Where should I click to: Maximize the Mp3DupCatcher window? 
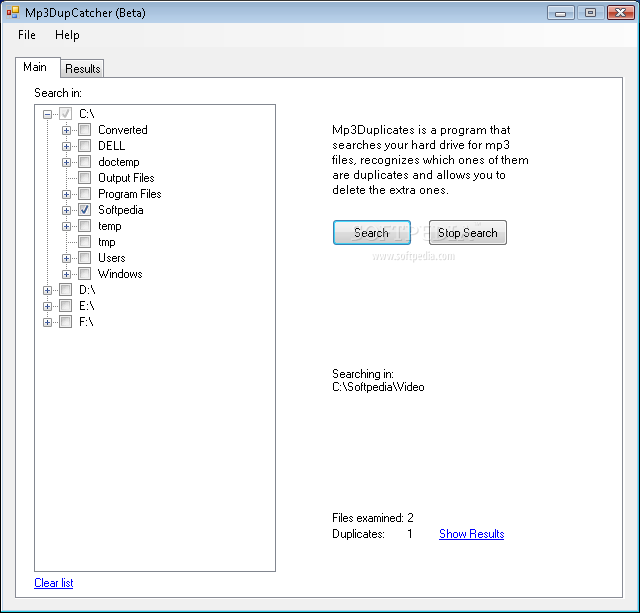590,13
